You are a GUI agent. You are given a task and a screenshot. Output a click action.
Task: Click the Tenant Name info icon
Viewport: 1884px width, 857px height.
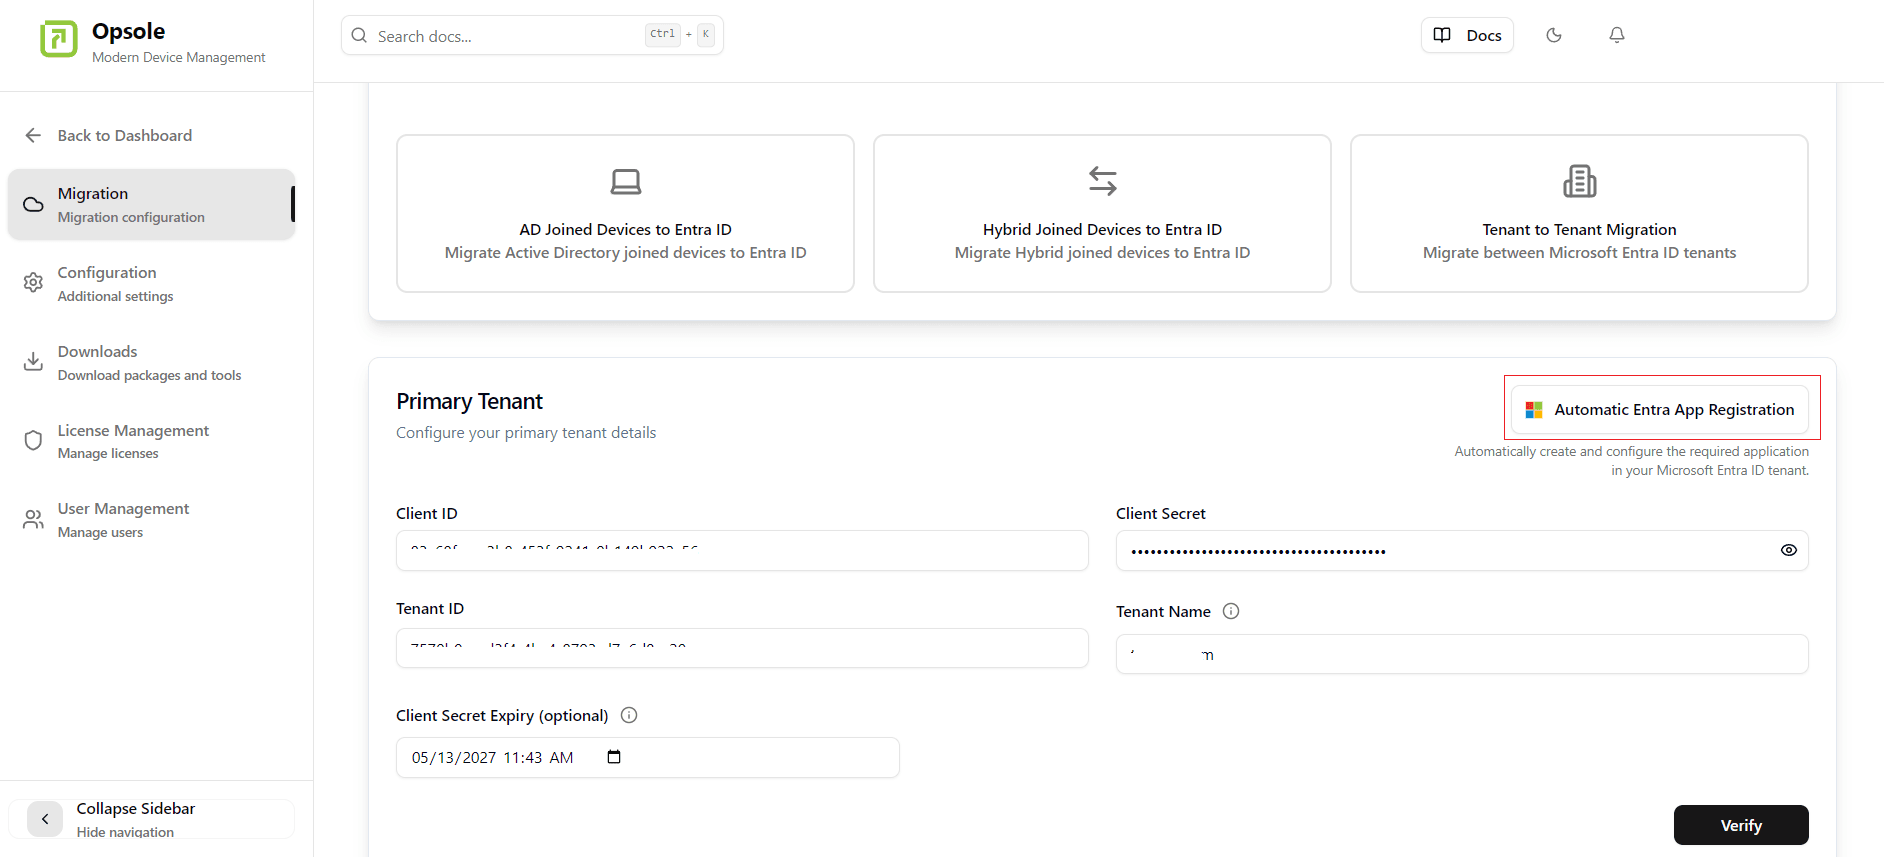1231,611
